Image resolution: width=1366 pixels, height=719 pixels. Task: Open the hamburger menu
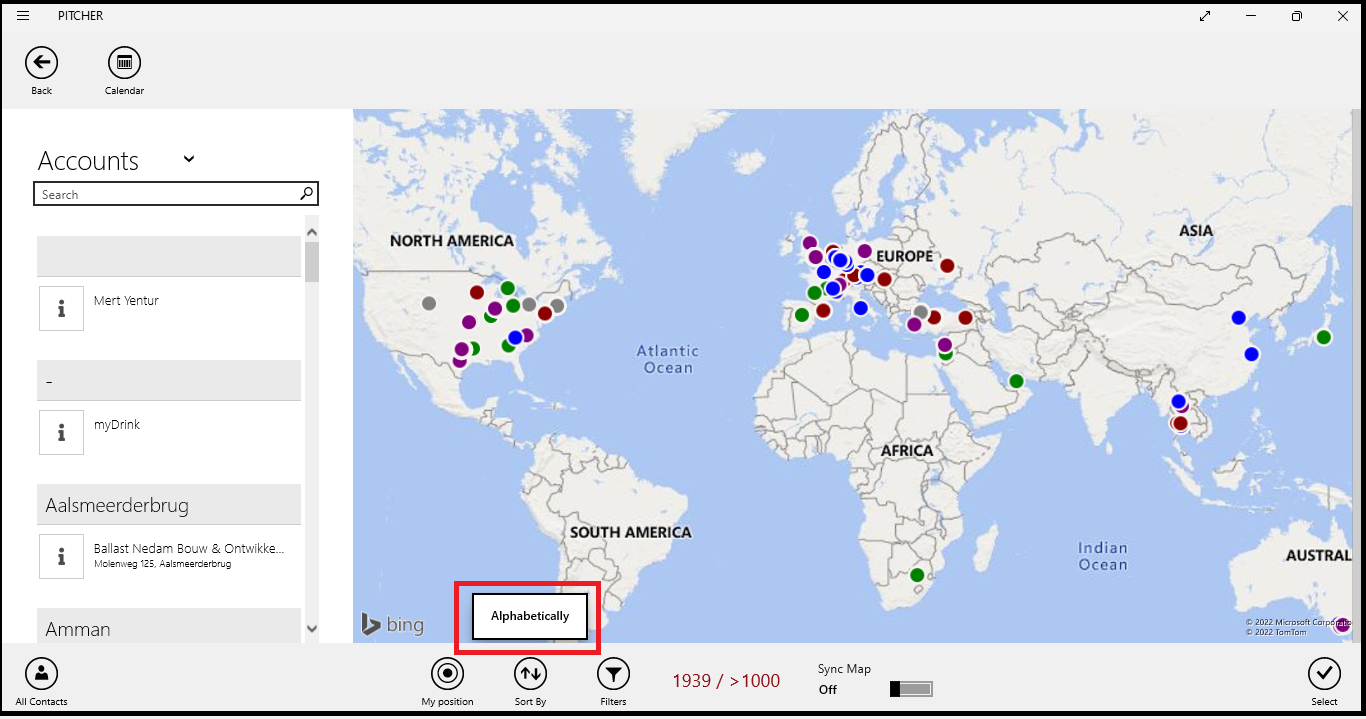[x=23, y=16]
